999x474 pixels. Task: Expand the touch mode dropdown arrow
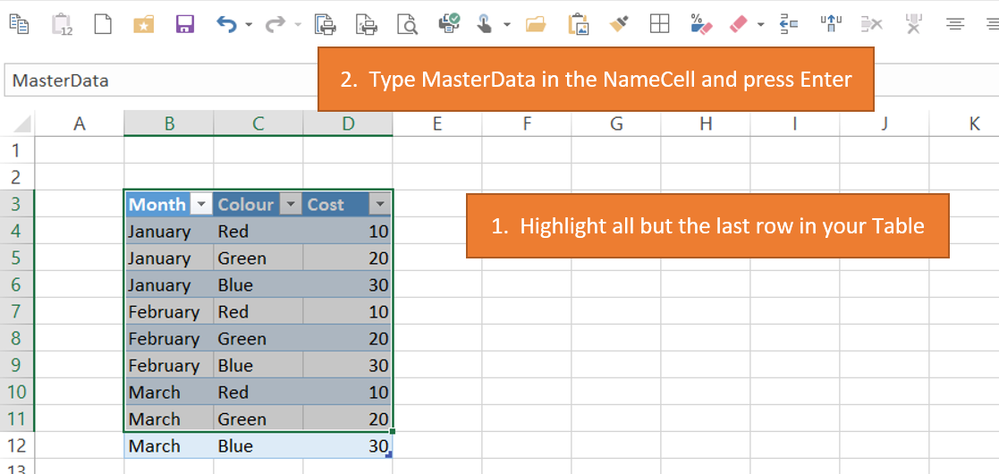pyautogui.click(x=507, y=25)
